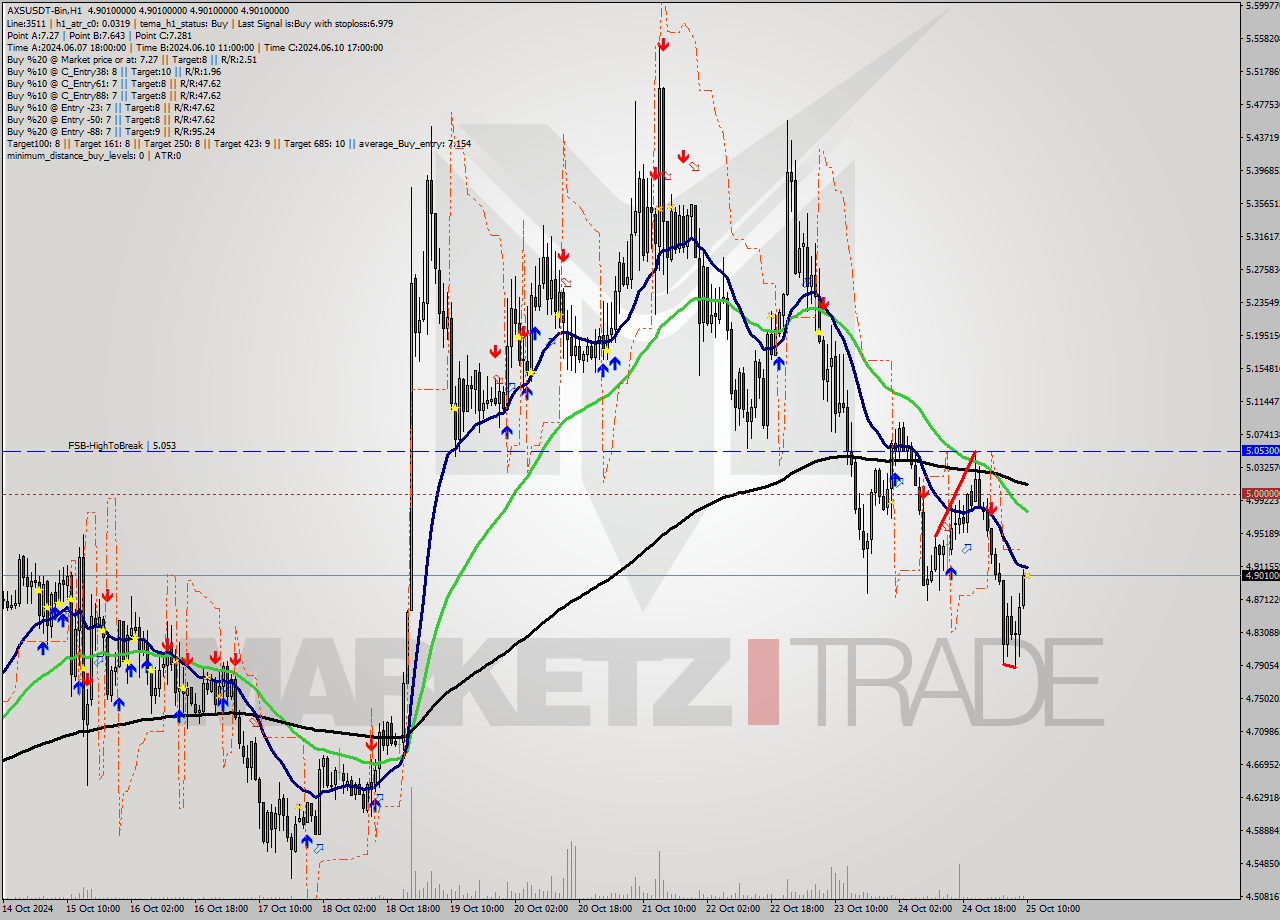Click the '18 Oct 18:00' time axis label
The width and height of the screenshot is (1280, 920).
(412, 909)
